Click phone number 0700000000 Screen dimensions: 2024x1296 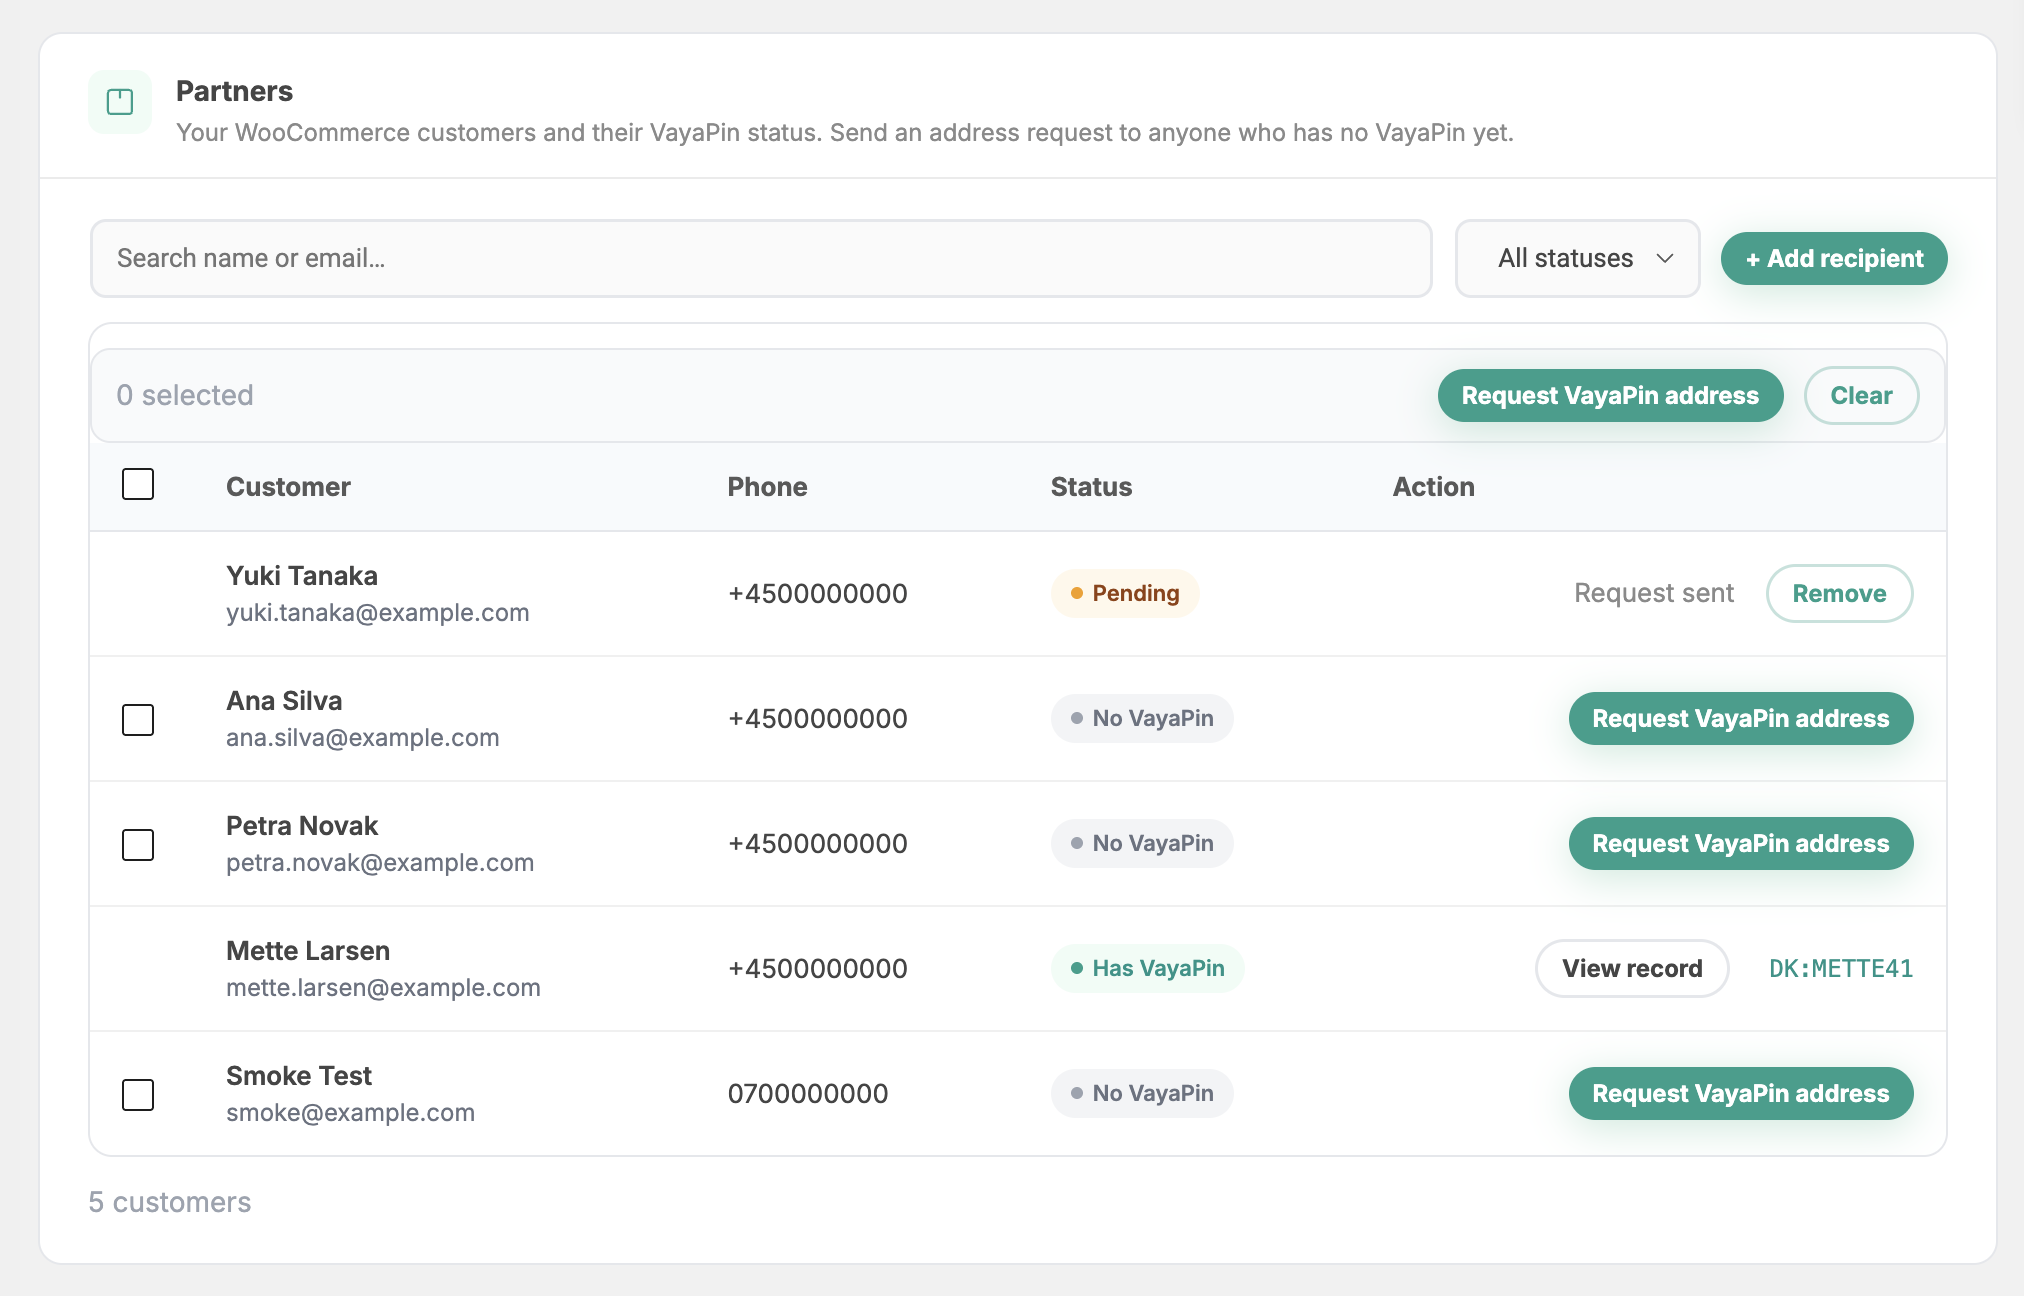coord(808,1094)
